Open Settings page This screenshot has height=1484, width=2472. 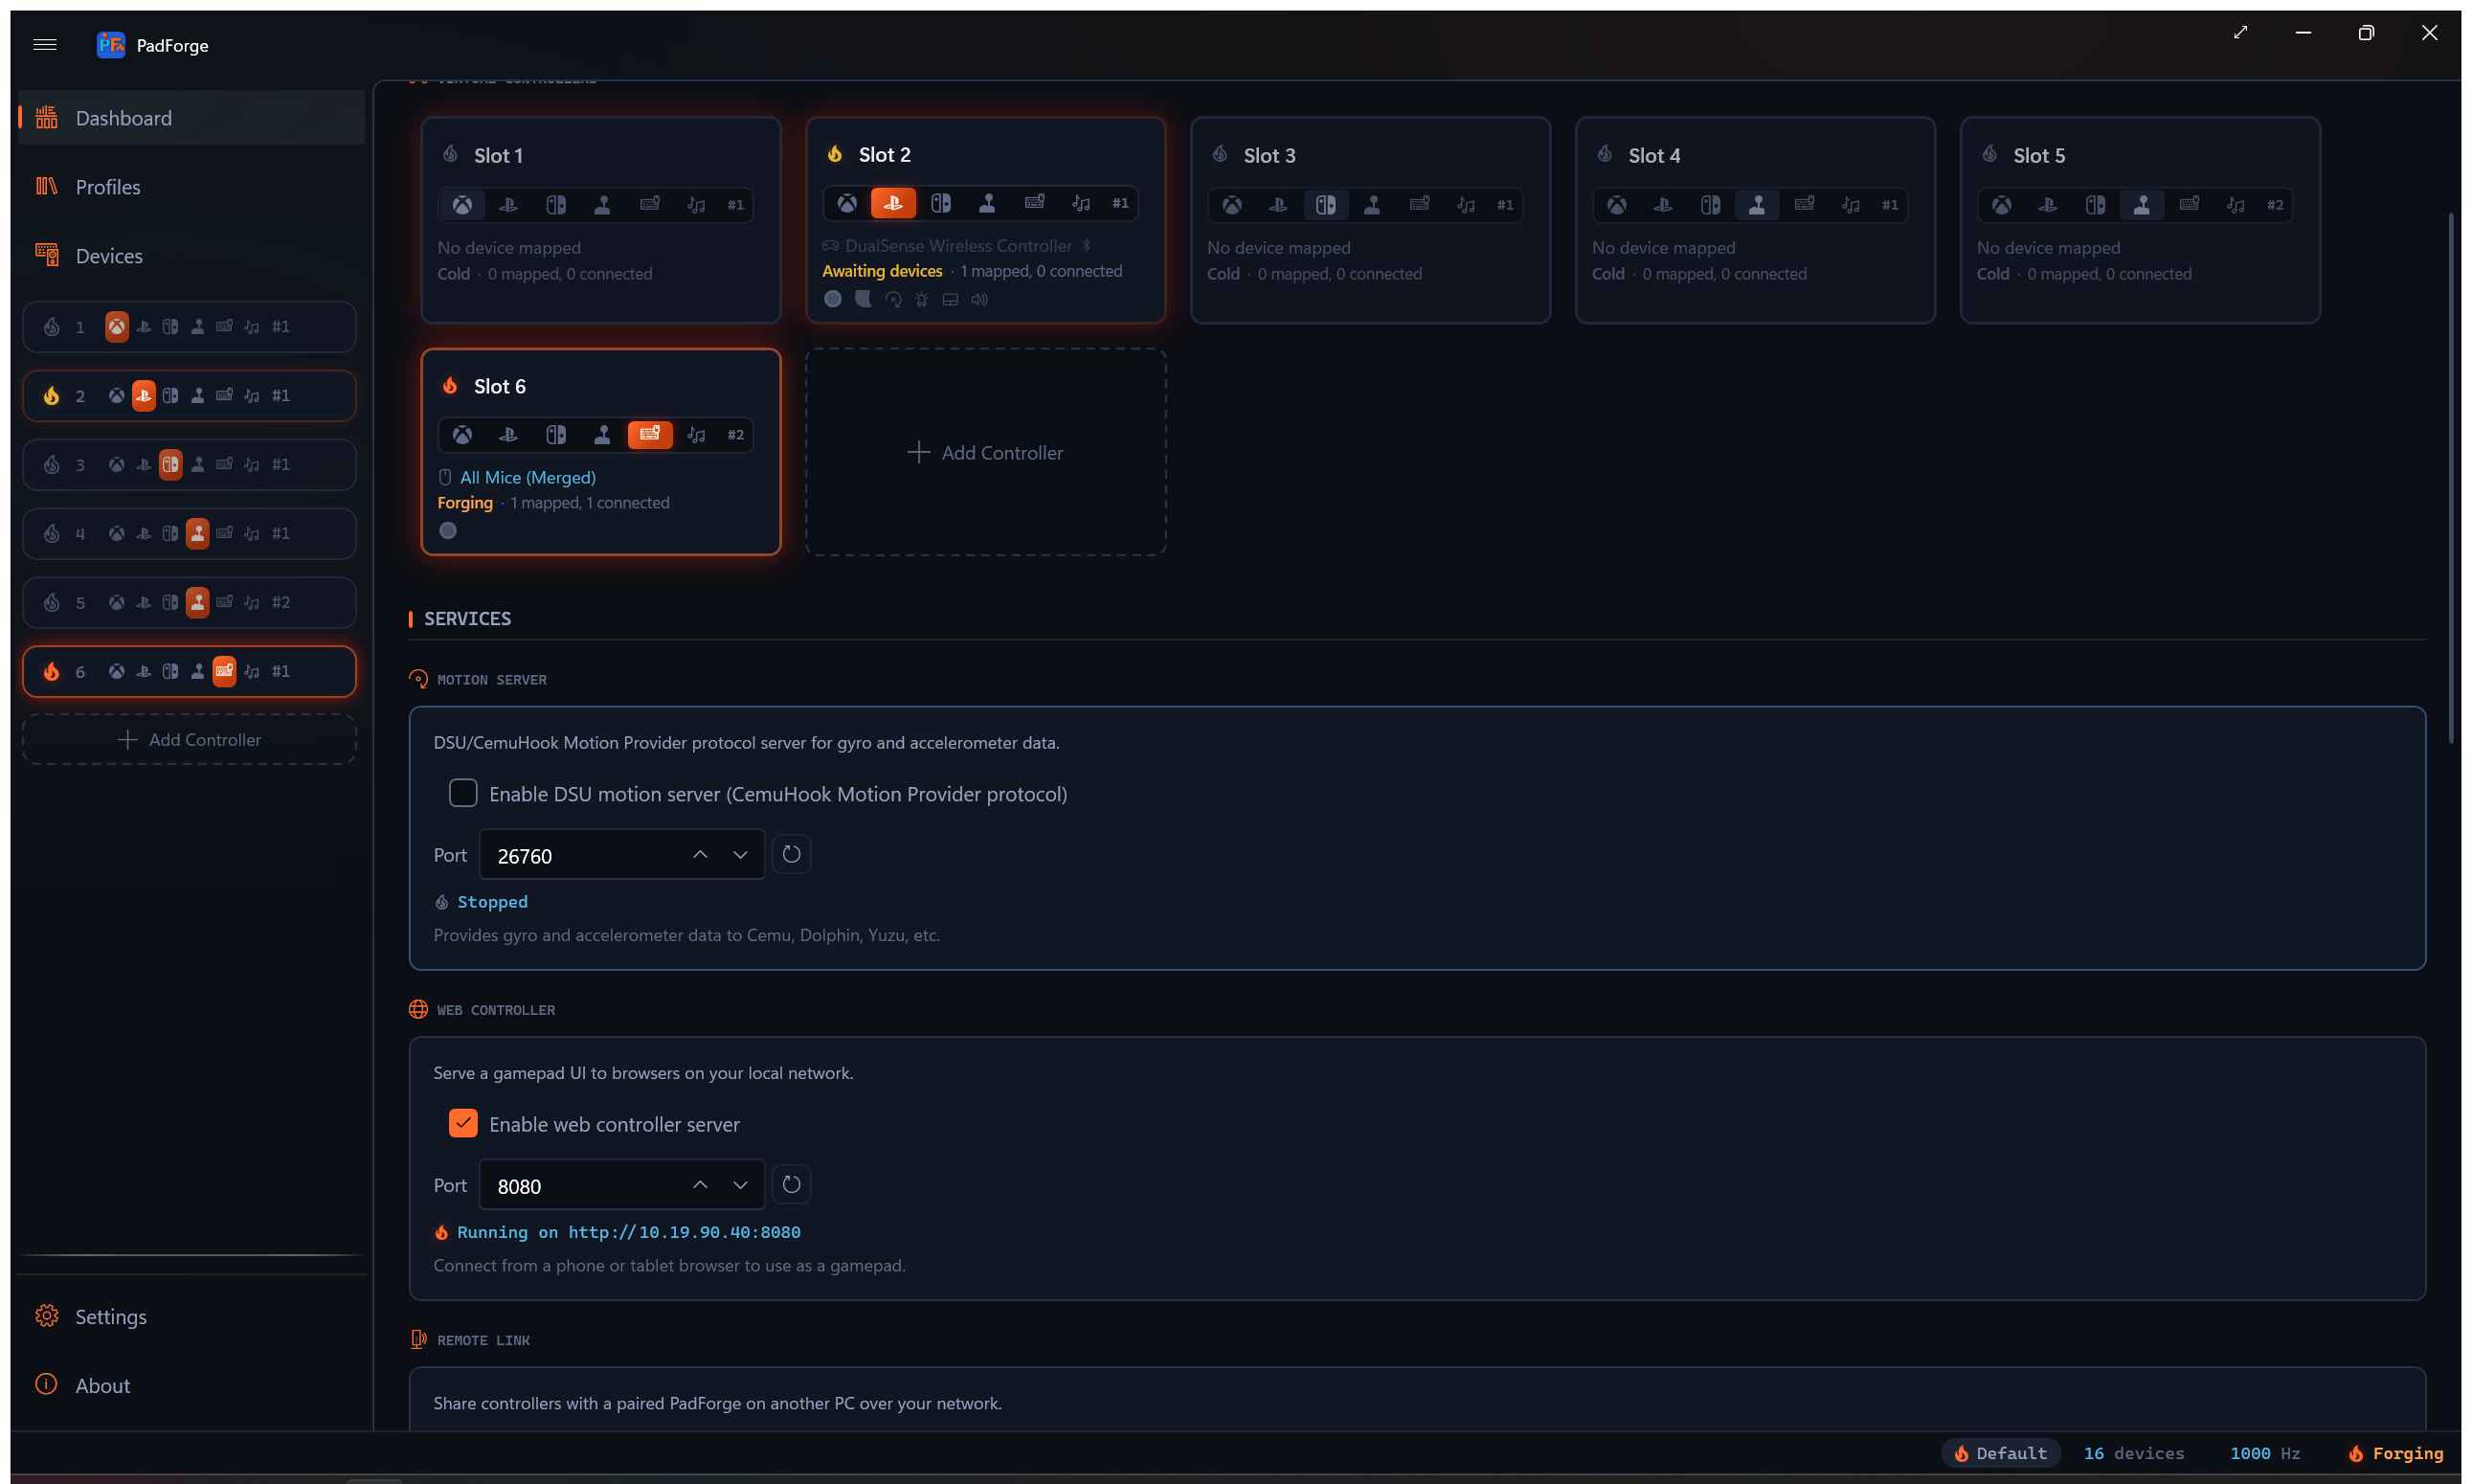191,1316
